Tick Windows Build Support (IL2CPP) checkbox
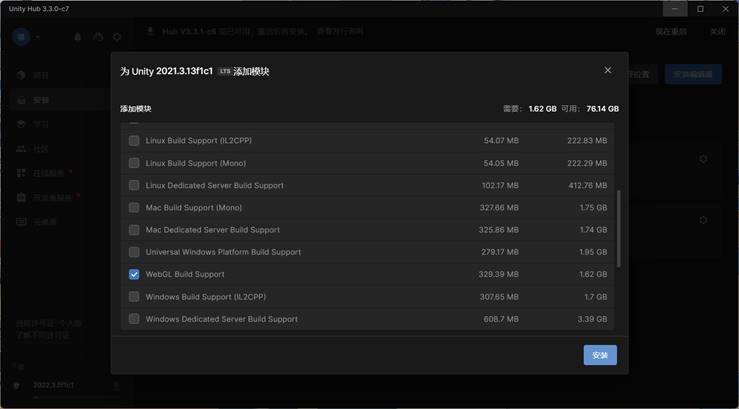 point(134,297)
